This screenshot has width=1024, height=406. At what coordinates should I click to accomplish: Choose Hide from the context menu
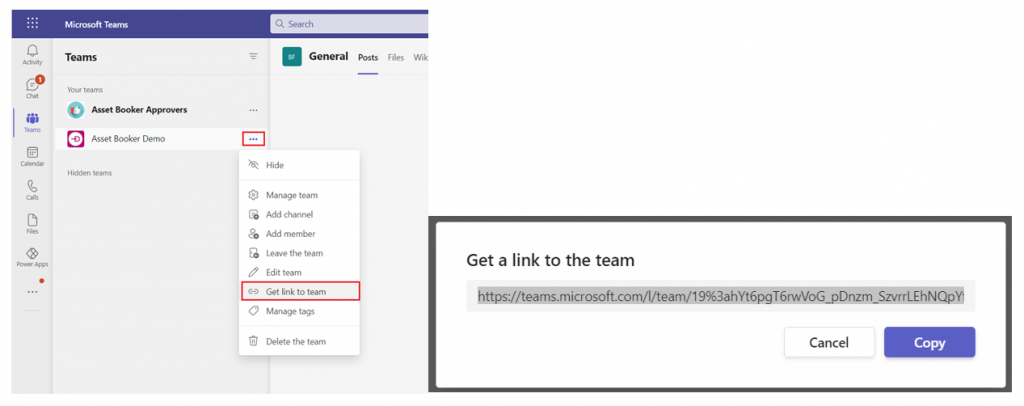[x=299, y=165]
